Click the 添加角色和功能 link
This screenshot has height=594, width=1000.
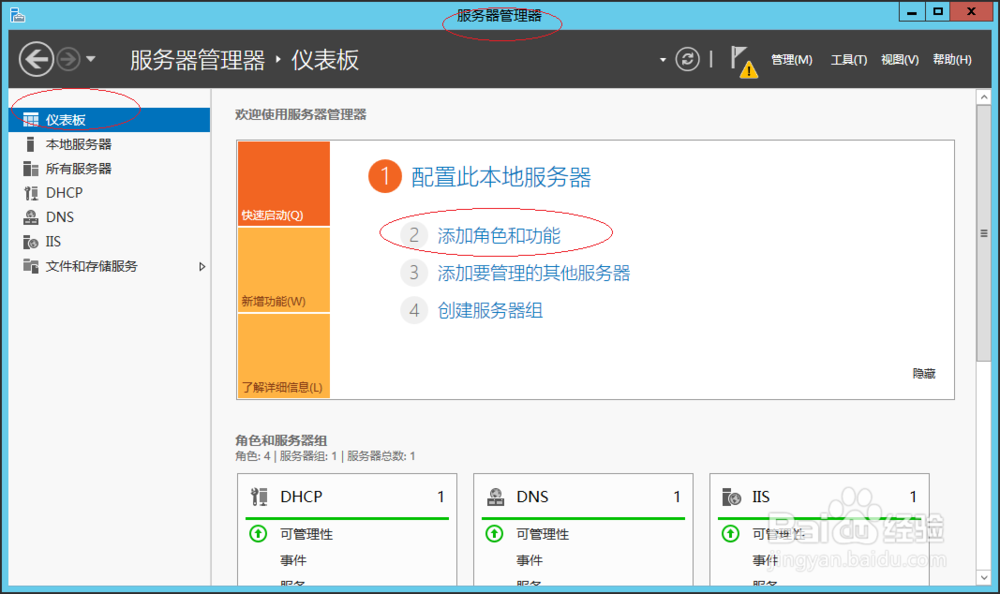[499, 236]
